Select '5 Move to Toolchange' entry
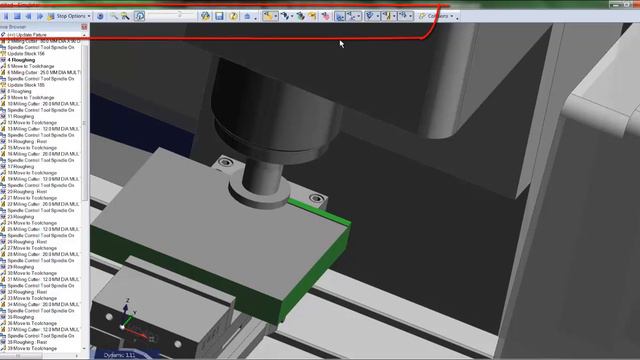The image size is (640, 360). click(x=31, y=66)
